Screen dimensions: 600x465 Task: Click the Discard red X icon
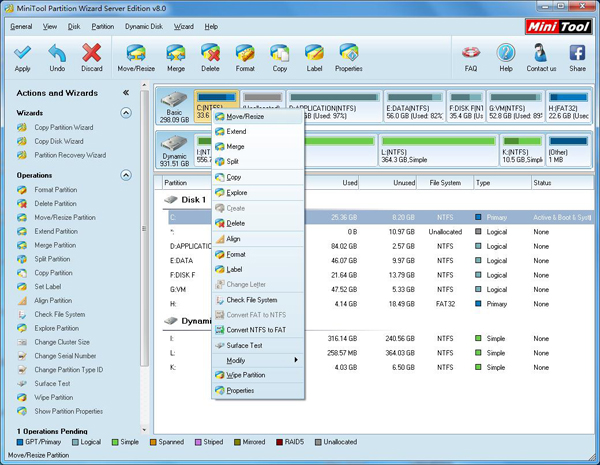(x=91, y=53)
